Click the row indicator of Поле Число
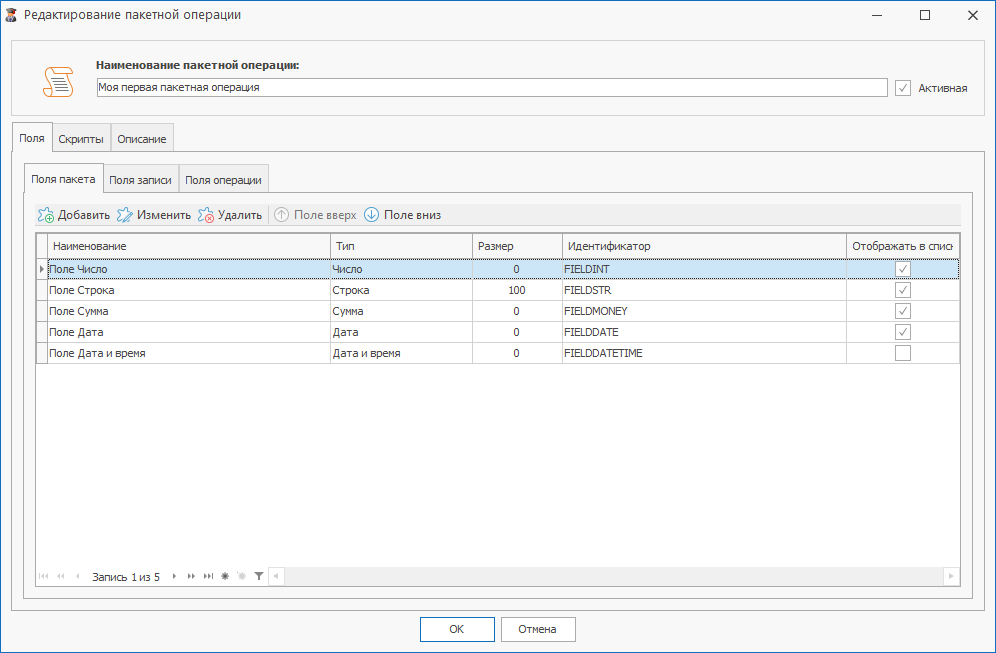This screenshot has width=996, height=653. (42, 269)
